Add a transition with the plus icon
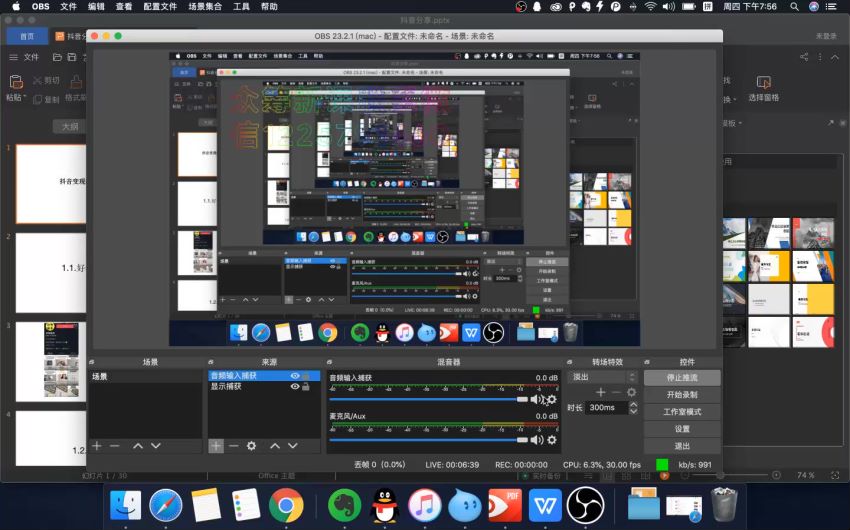The height and width of the screenshot is (530, 850). pos(601,392)
